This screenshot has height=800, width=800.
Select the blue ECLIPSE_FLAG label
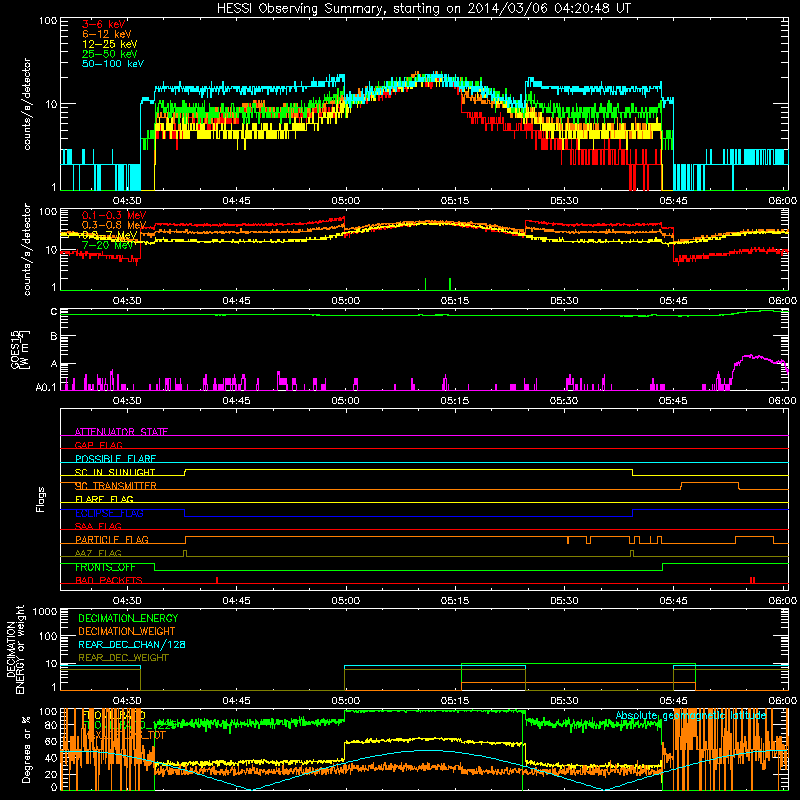(109, 513)
